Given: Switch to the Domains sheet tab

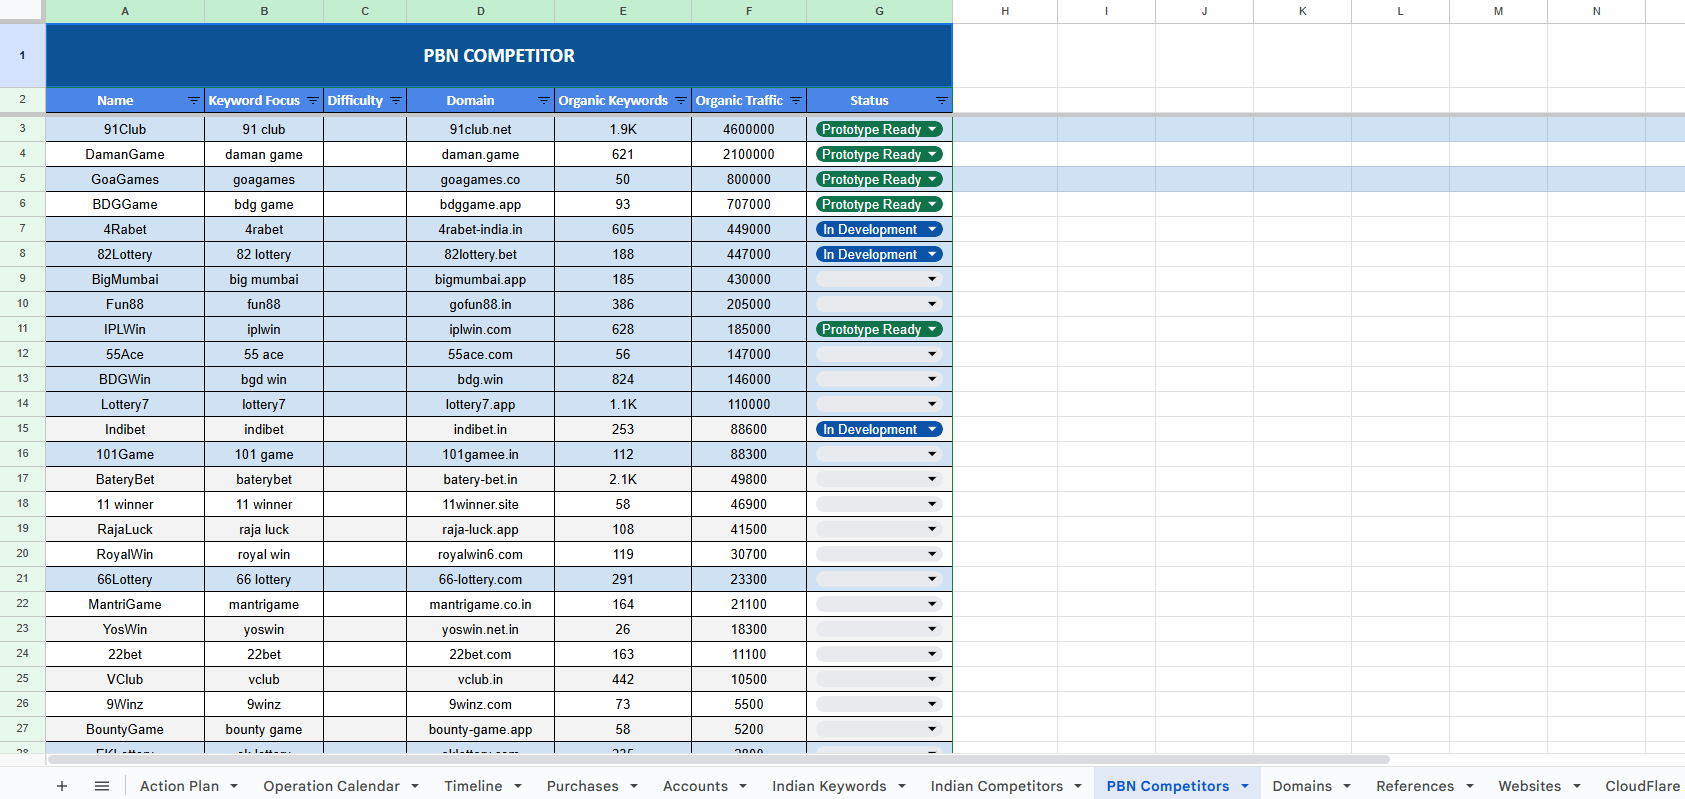Looking at the screenshot, I should point(1302,786).
